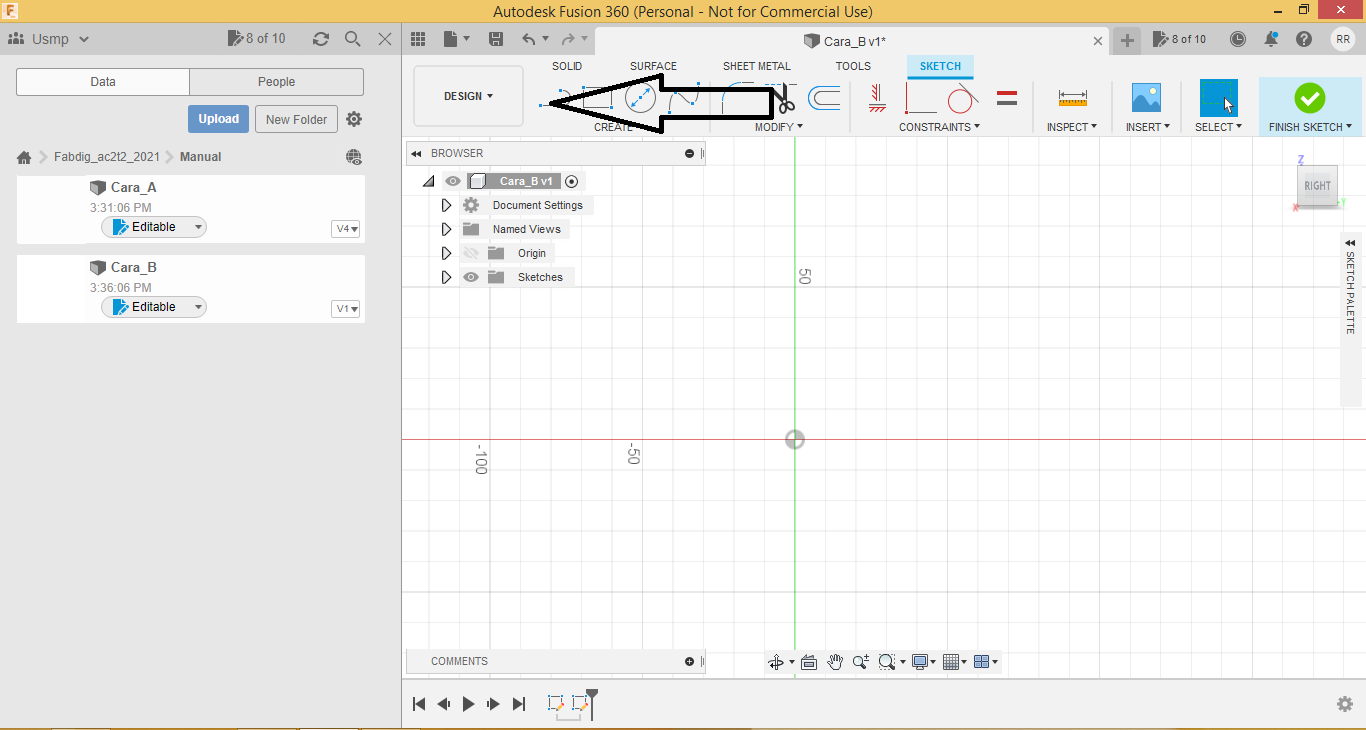Go to the home folder icon

click(25, 157)
